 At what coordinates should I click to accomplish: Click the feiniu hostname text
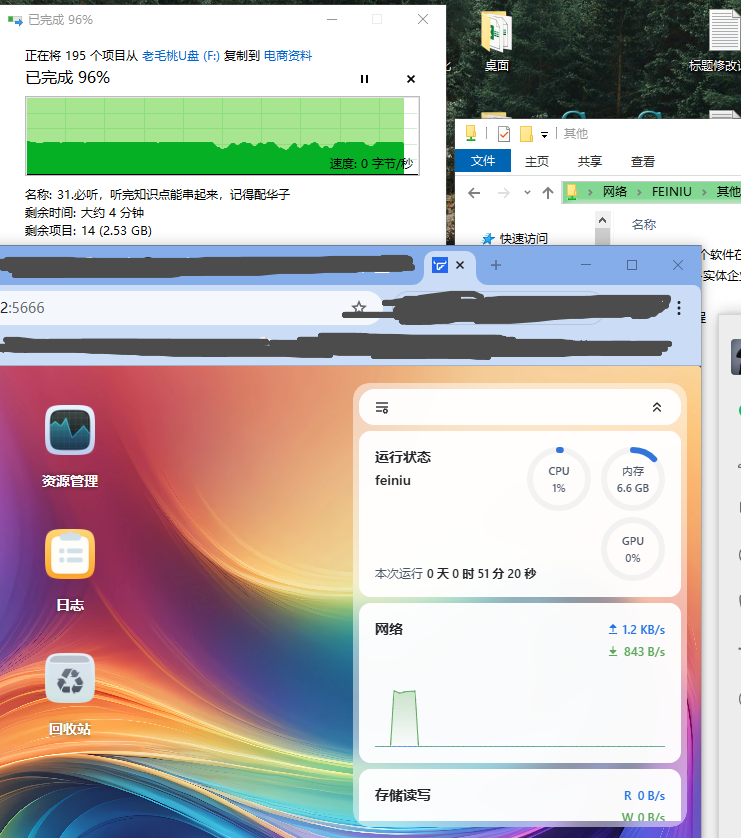click(x=393, y=480)
